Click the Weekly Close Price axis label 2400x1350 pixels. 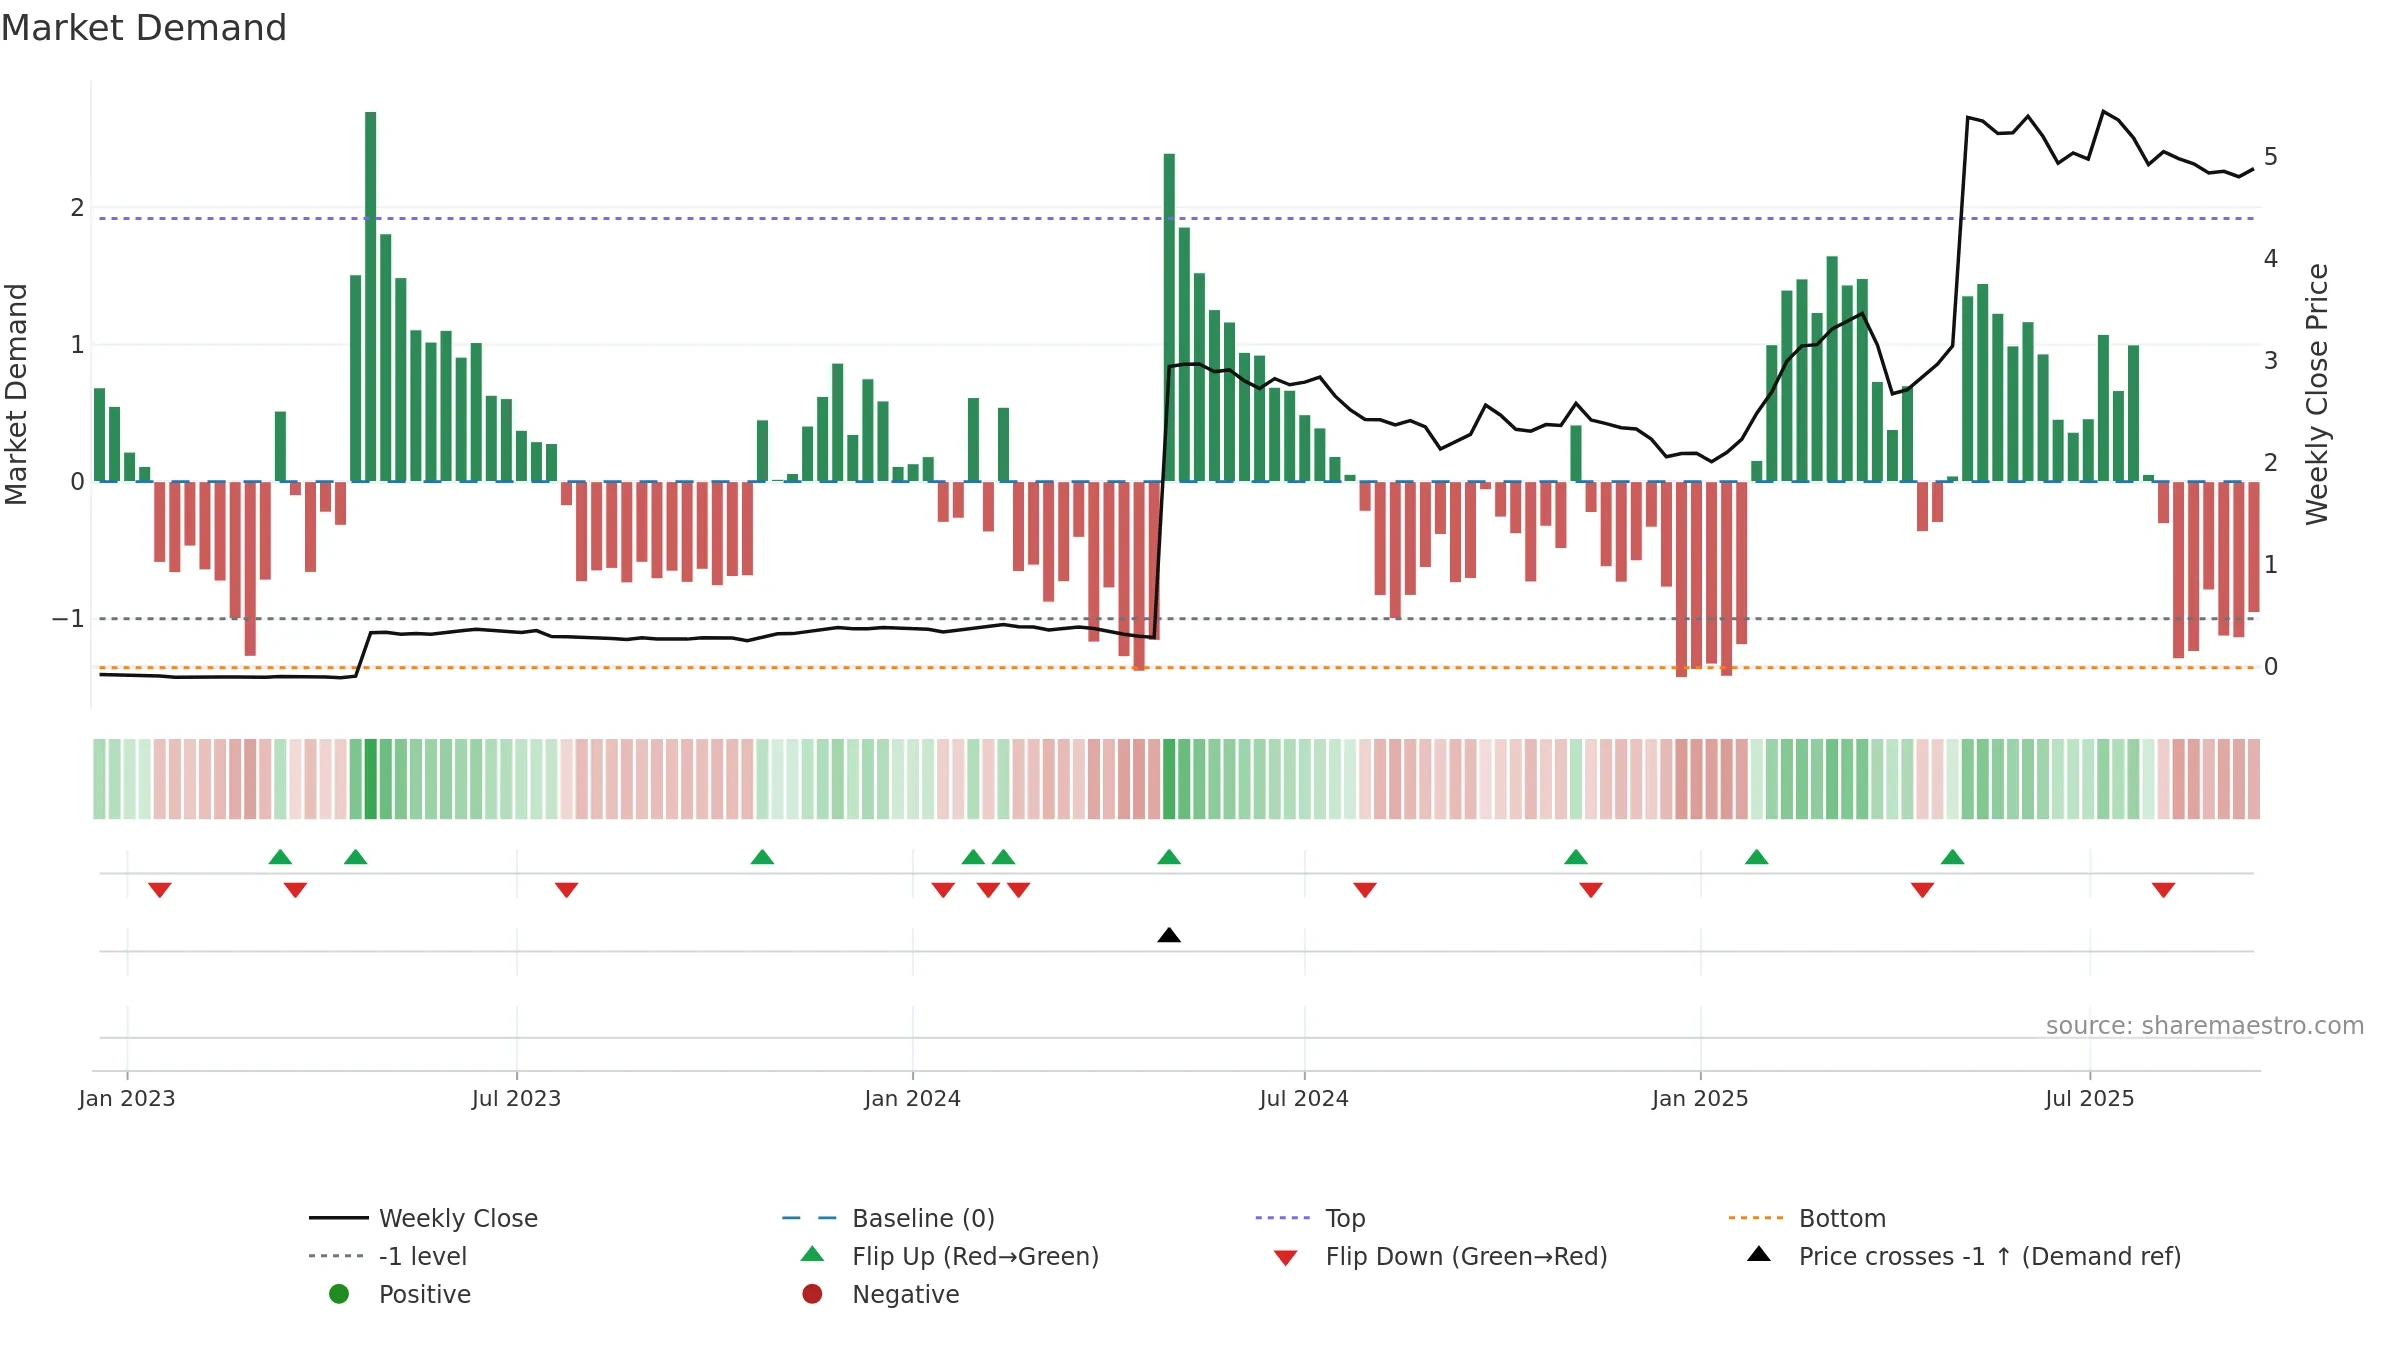[x=2318, y=394]
